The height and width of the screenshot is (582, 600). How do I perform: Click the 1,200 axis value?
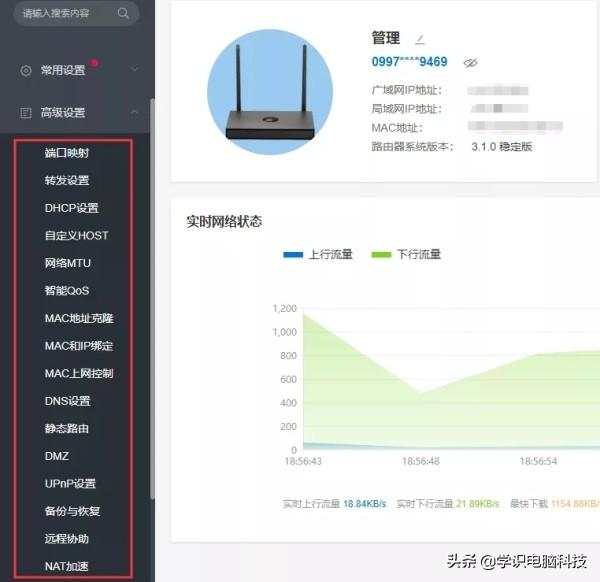[x=285, y=308]
